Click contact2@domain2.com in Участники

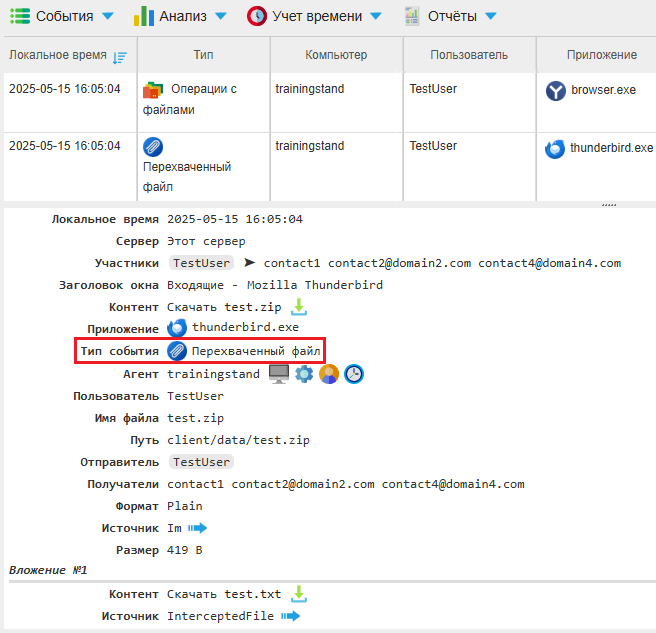point(399,263)
